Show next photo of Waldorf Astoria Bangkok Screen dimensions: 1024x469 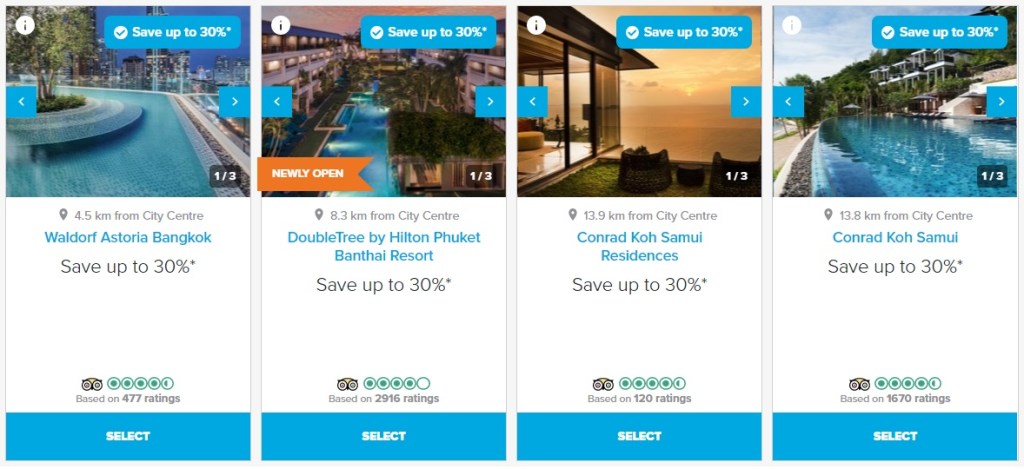point(234,102)
